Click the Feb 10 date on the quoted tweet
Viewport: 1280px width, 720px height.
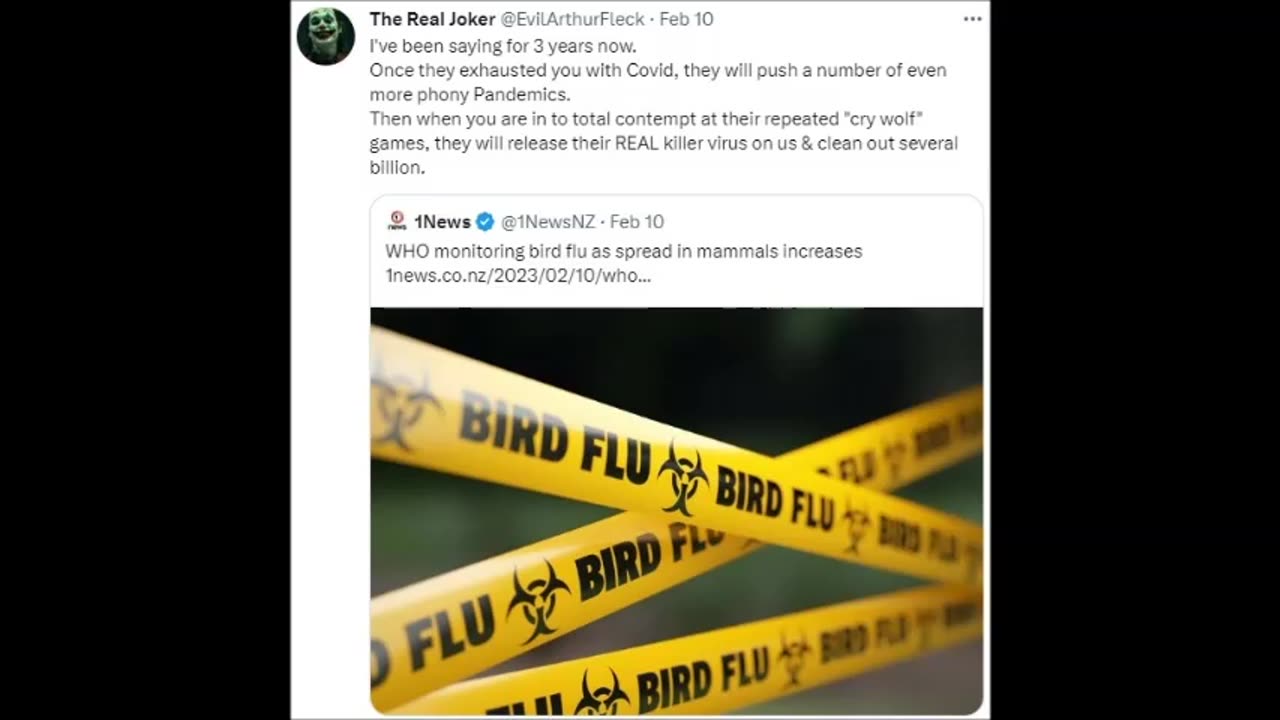pyautogui.click(x=637, y=222)
